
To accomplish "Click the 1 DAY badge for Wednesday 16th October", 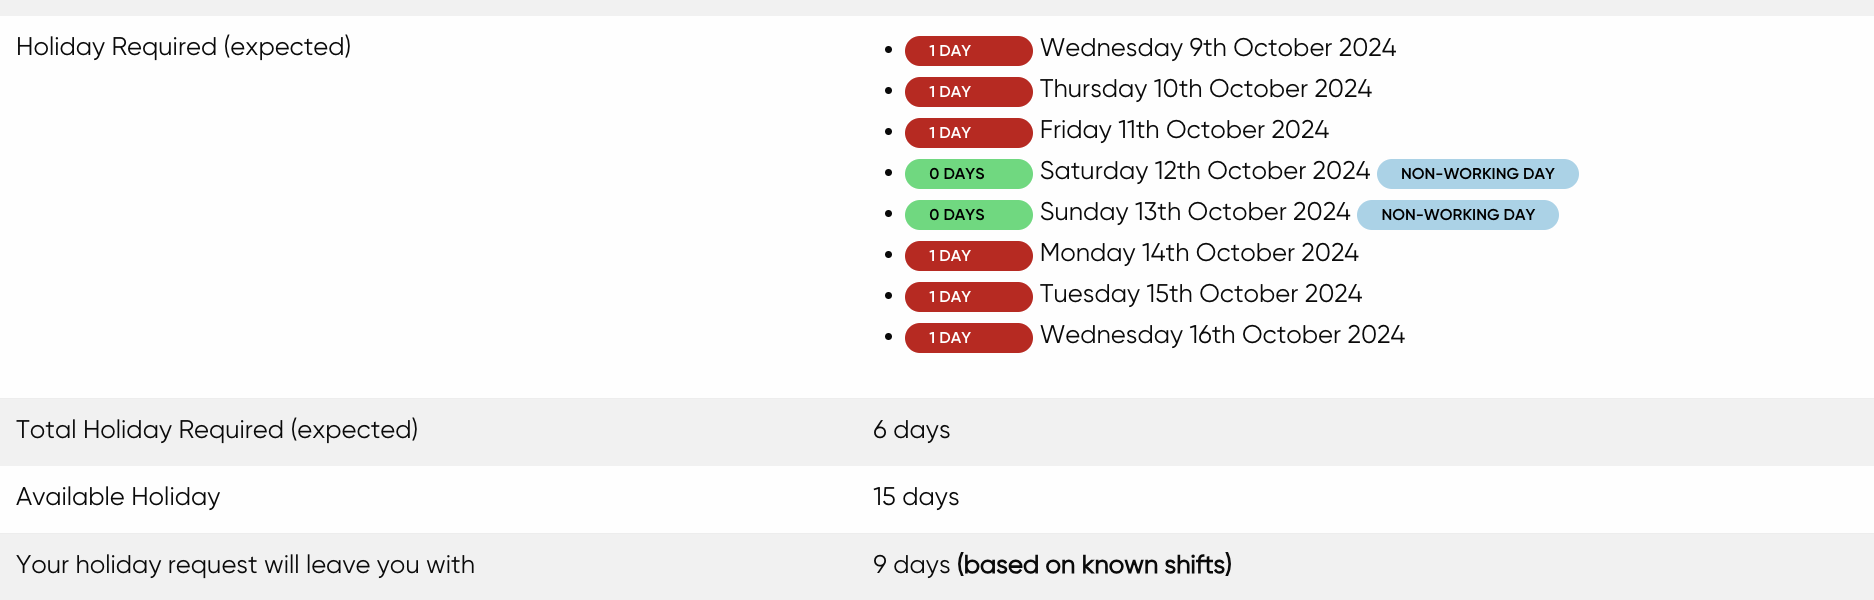I will click(x=968, y=338).
